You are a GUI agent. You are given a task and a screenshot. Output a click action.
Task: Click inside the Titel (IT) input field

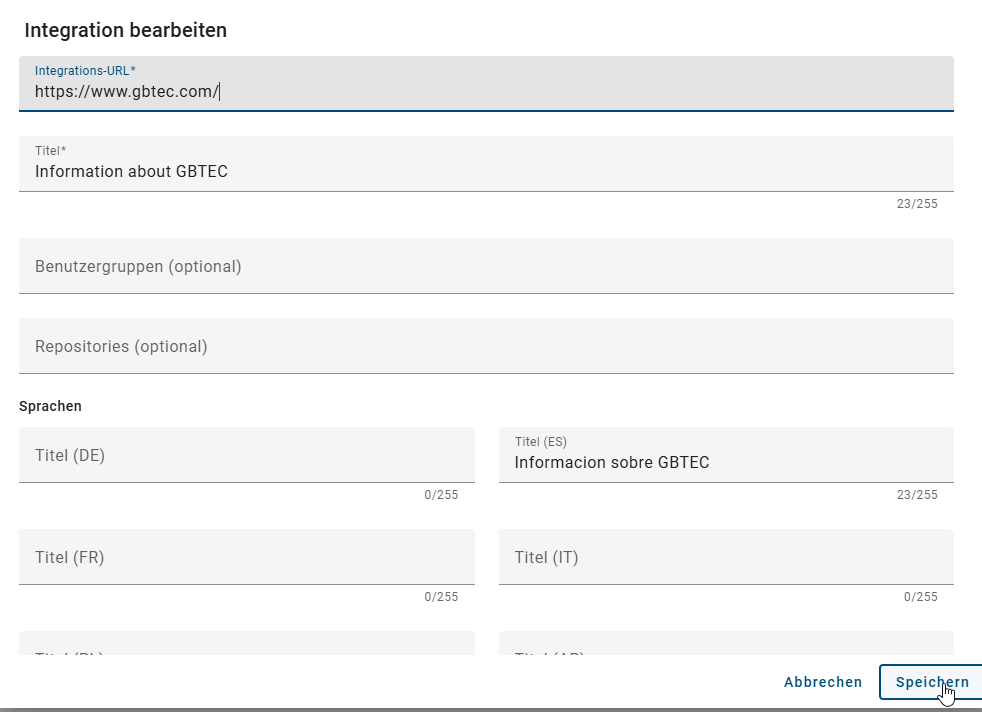tap(725, 557)
